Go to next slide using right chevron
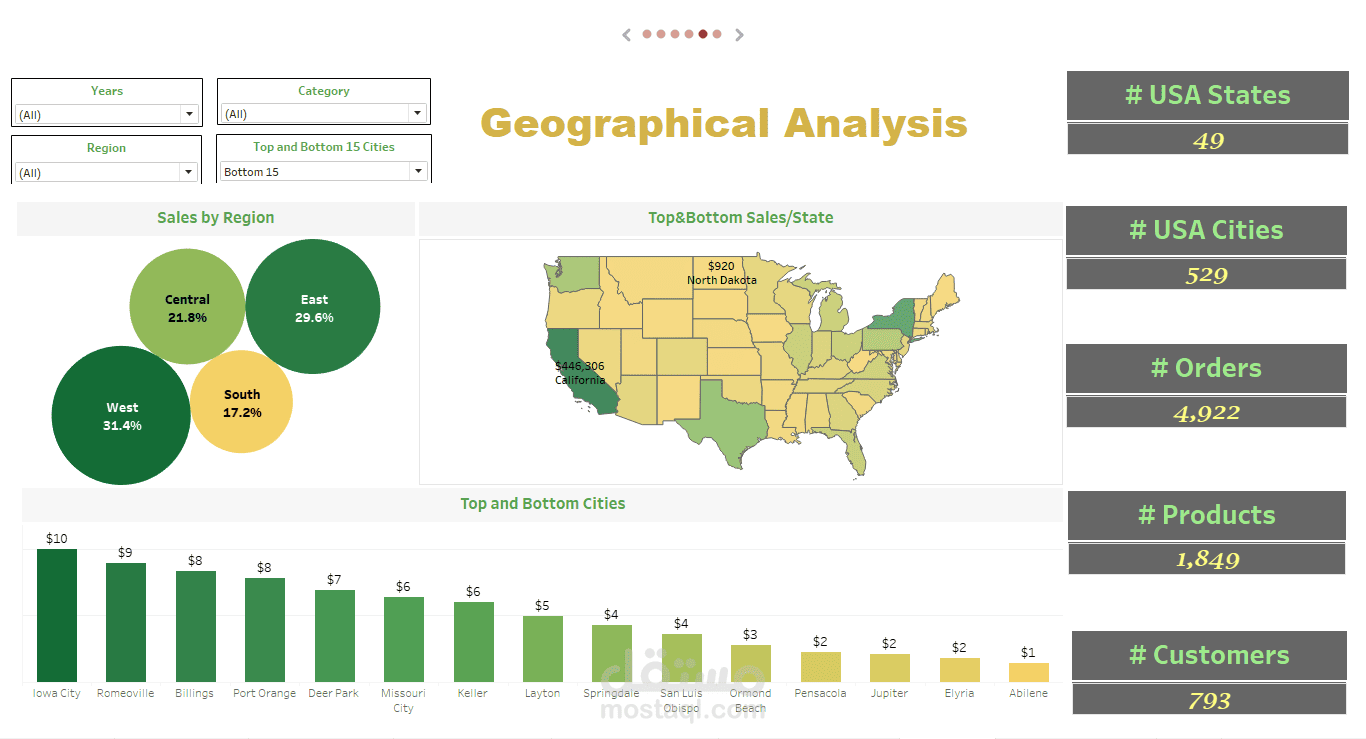 tap(739, 35)
